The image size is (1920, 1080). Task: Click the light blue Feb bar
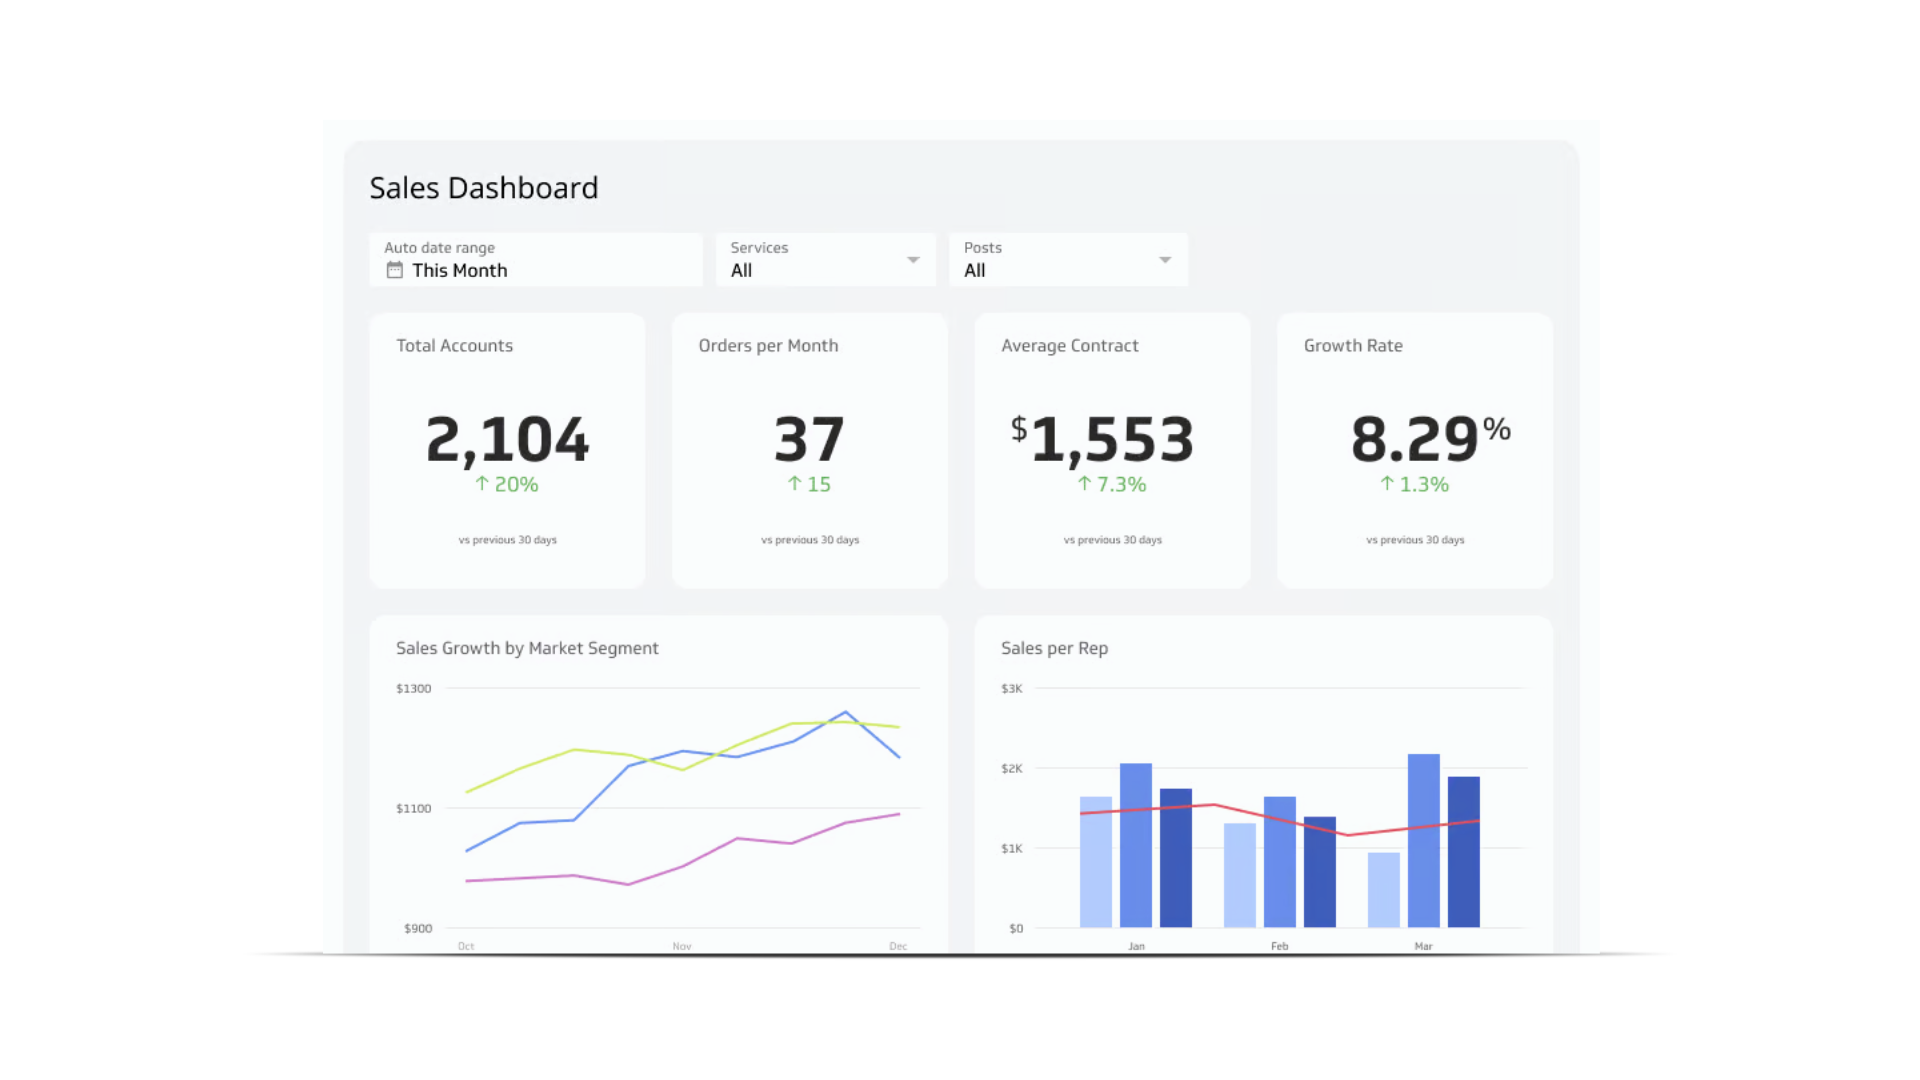(1240, 875)
